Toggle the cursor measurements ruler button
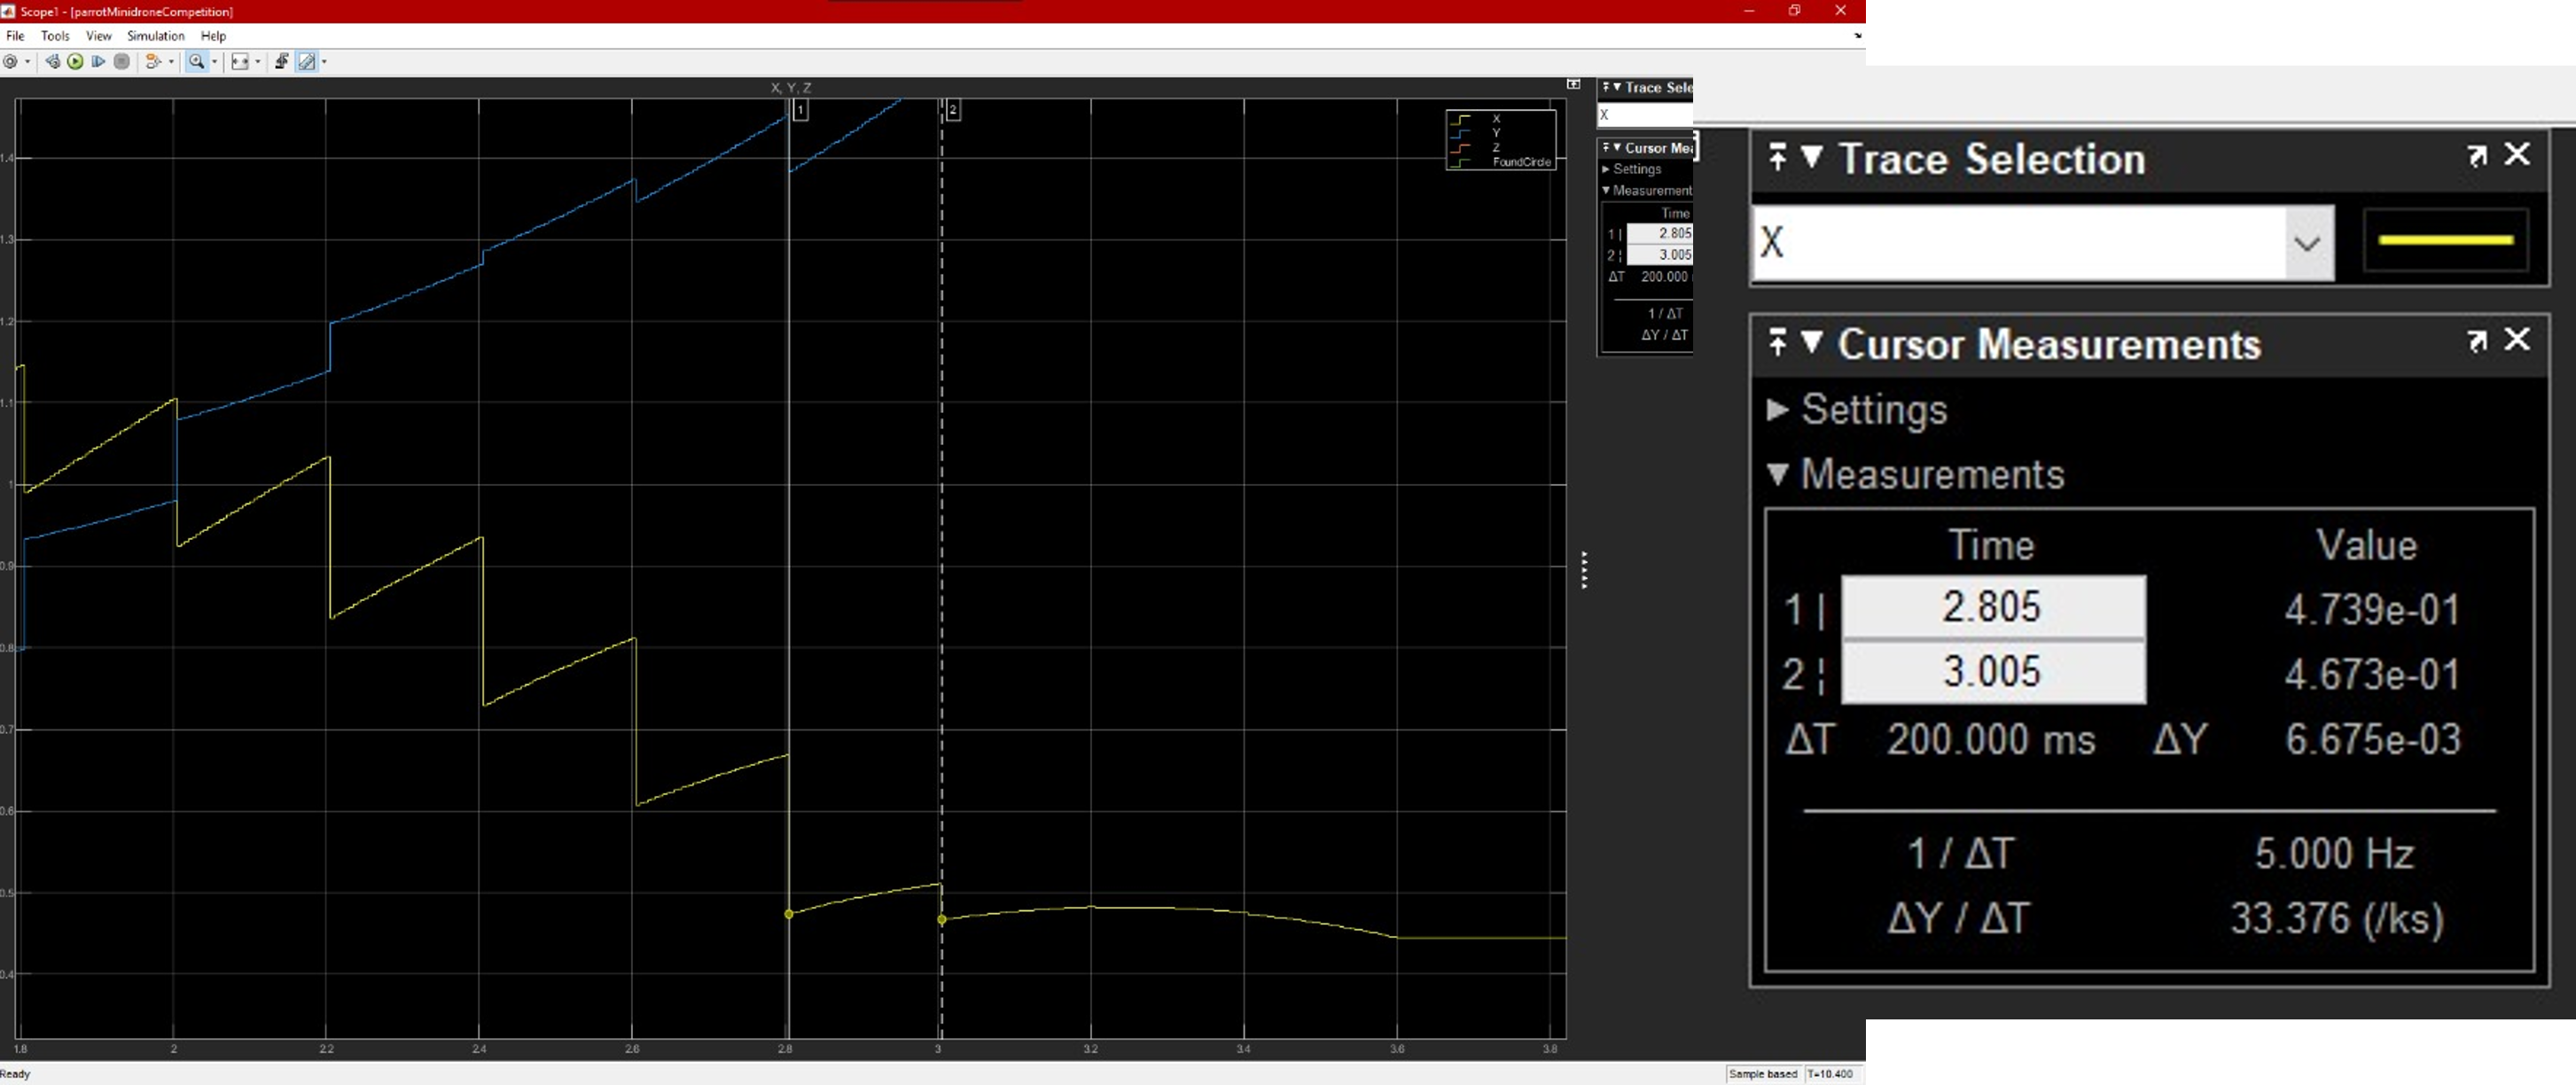 pyautogui.click(x=307, y=62)
